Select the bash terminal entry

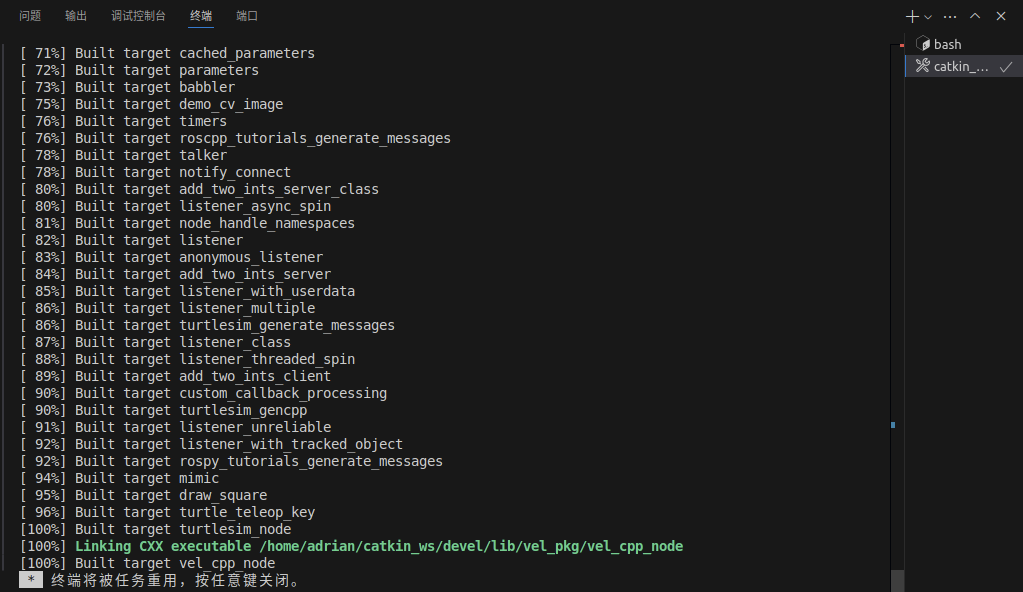pos(964,44)
